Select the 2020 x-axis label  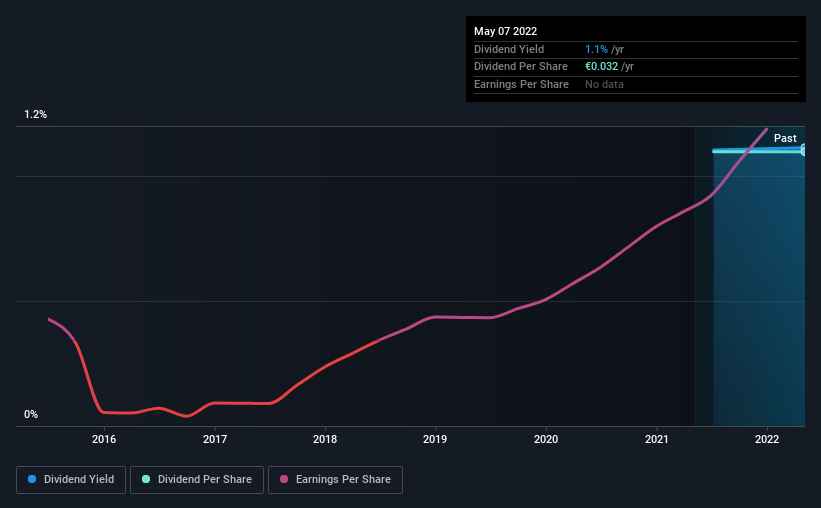pos(546,439)
